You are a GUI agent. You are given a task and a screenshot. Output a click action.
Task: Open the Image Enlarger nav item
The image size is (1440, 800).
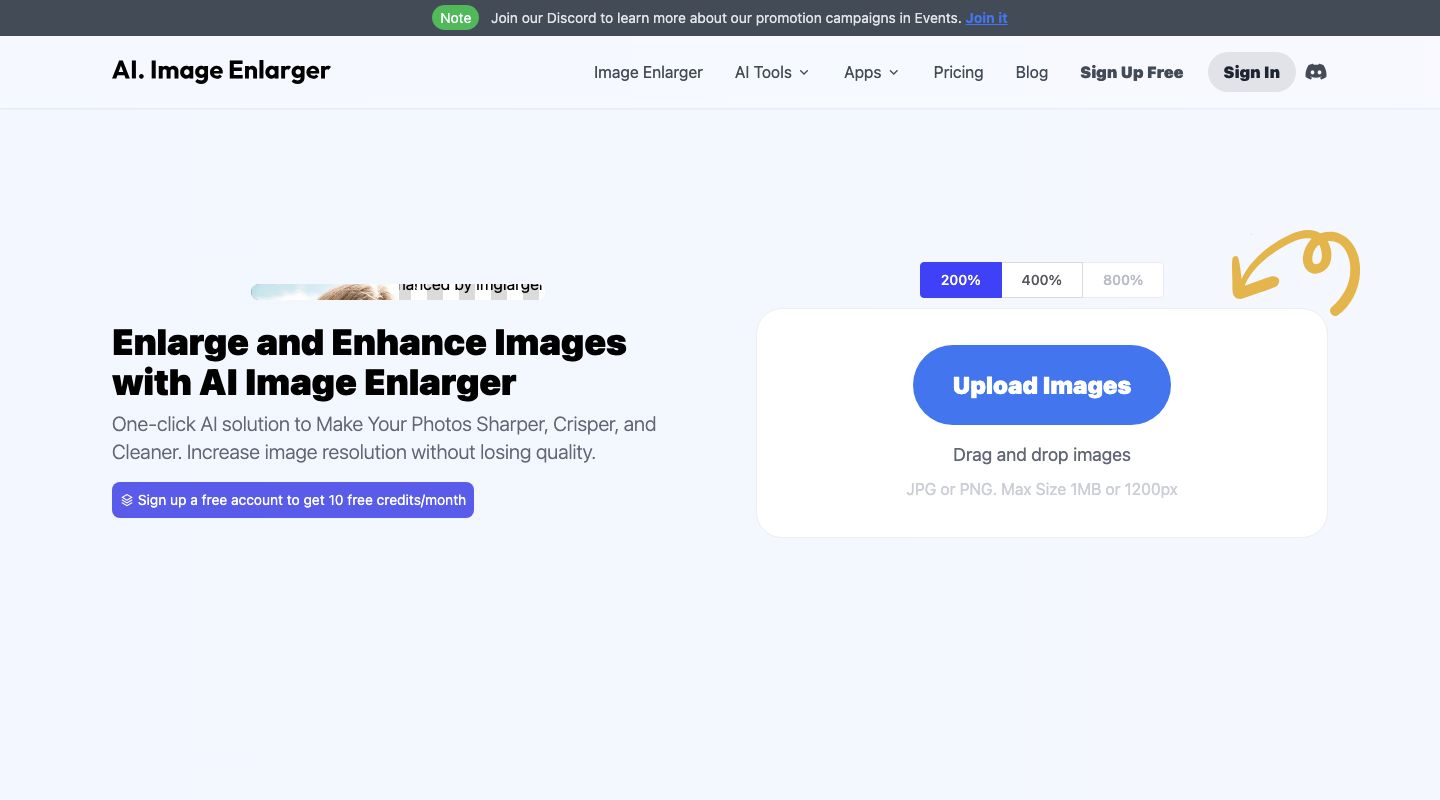pyautogui.click(x=648, y=72)
